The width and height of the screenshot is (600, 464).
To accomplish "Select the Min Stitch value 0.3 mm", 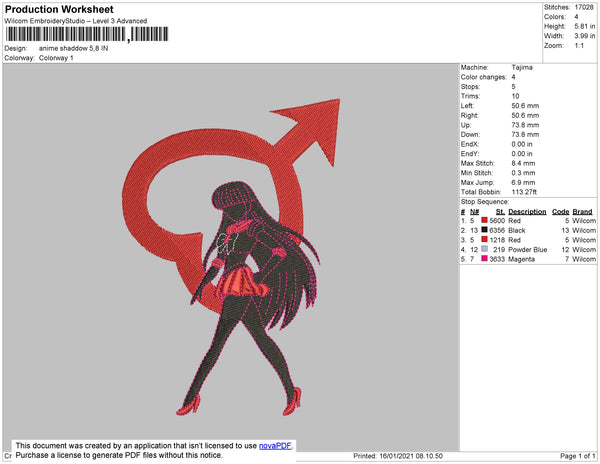I will (523, 173).
